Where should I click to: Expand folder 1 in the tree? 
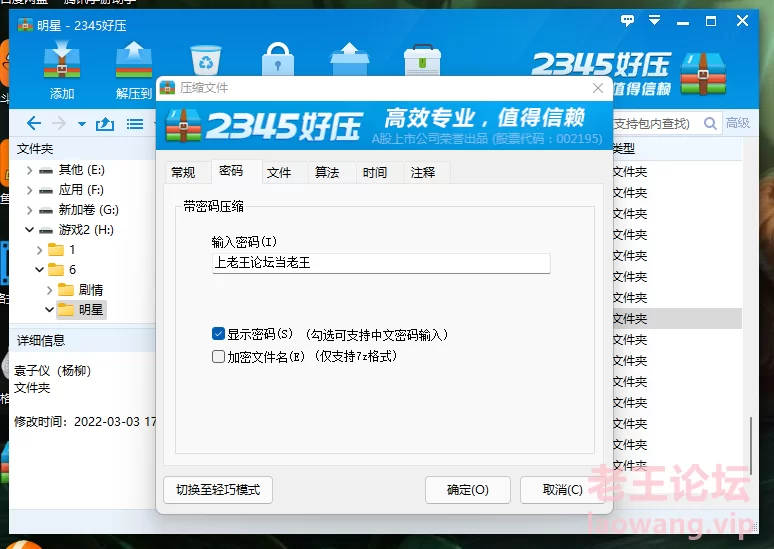(x=39, y=250)
